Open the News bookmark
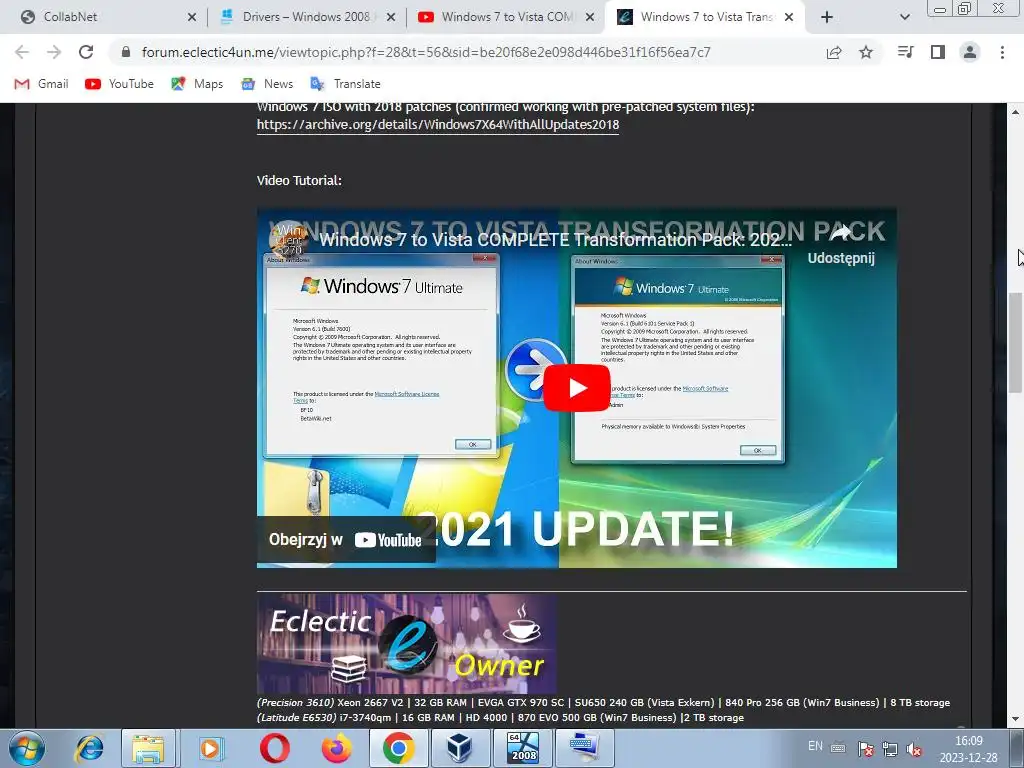 coord(267,84)
